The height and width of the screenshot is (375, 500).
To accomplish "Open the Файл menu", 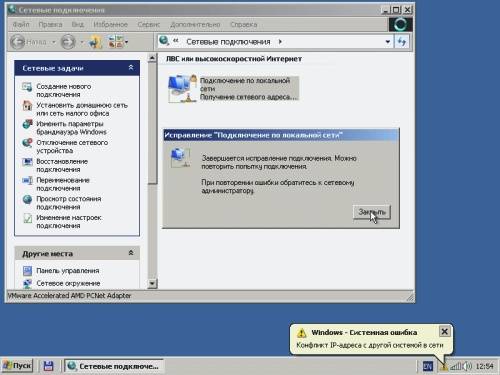I will 21,24.
